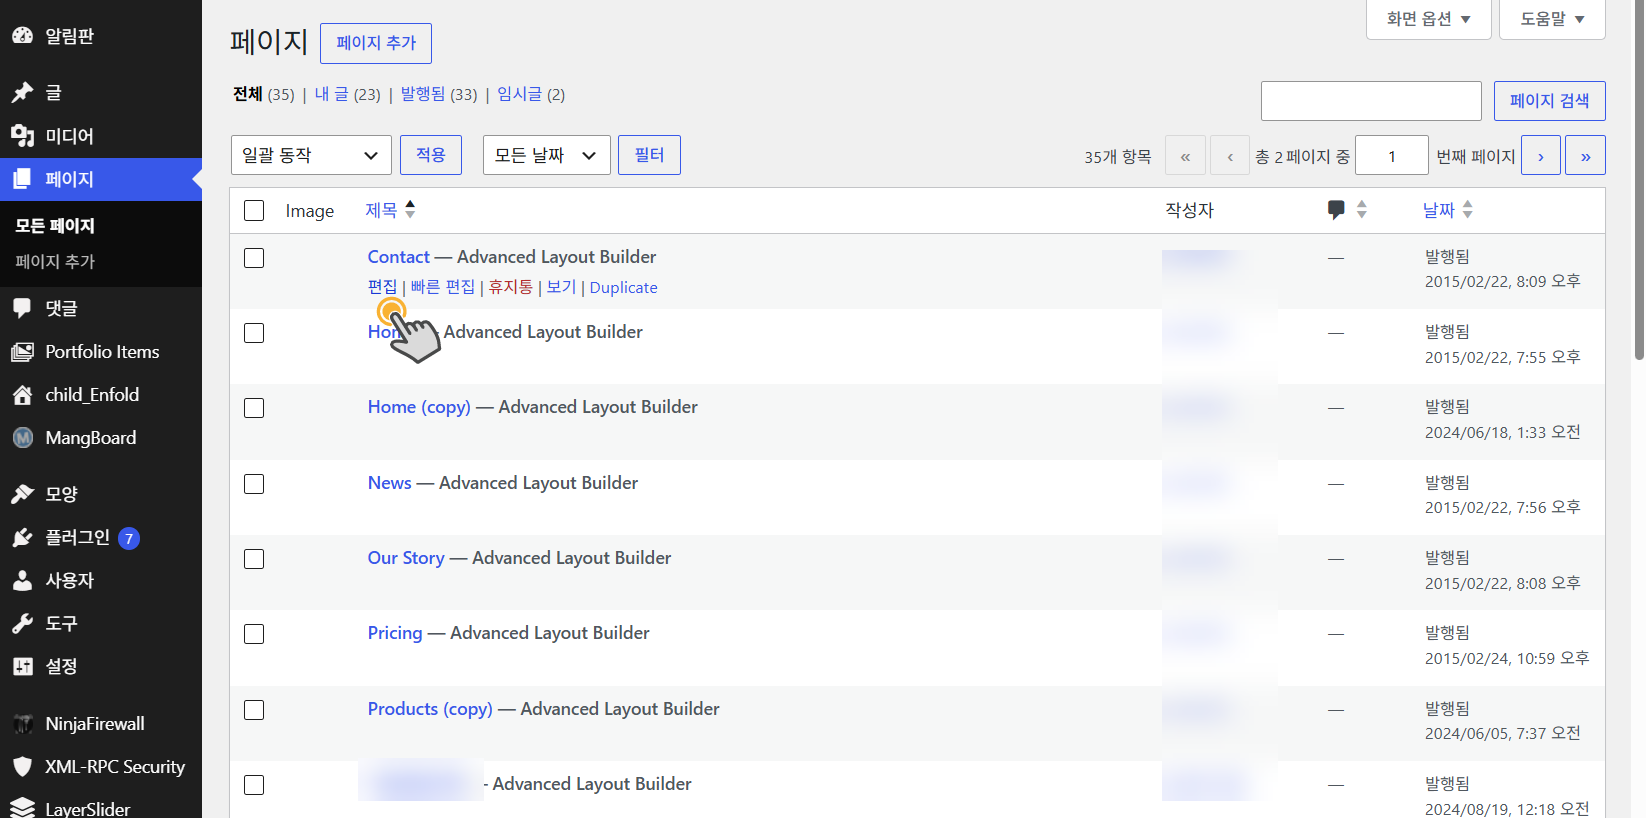This screenshot has width=1646, height=818.
Task: Show the 내 글 pages filter
Action: (x=332, y=94)
